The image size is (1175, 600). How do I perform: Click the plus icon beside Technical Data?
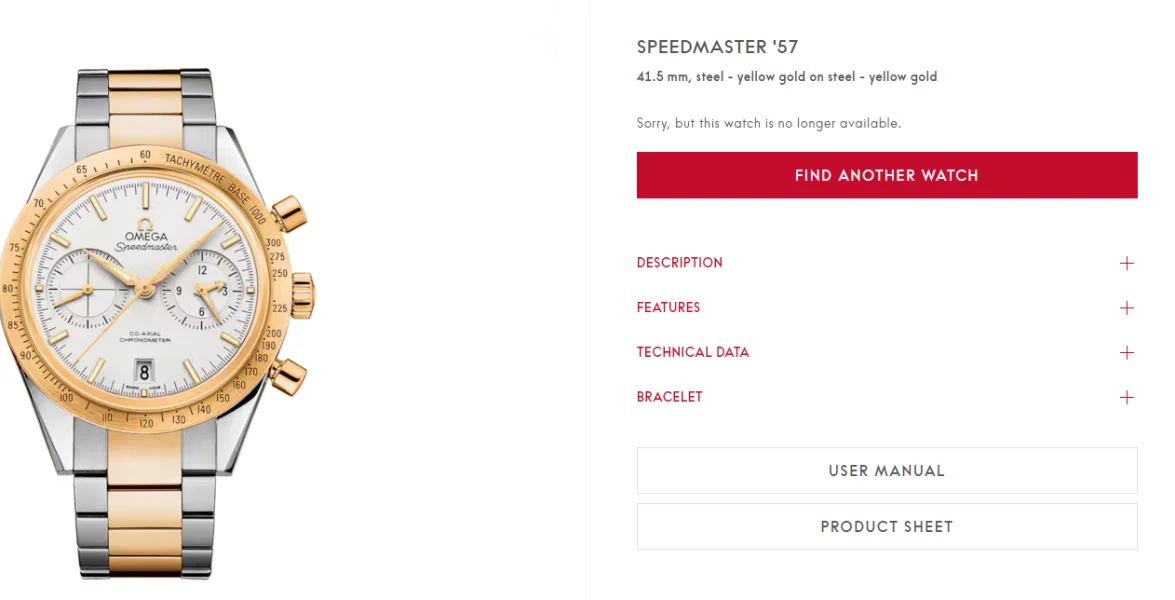[x=1127, y=353]
